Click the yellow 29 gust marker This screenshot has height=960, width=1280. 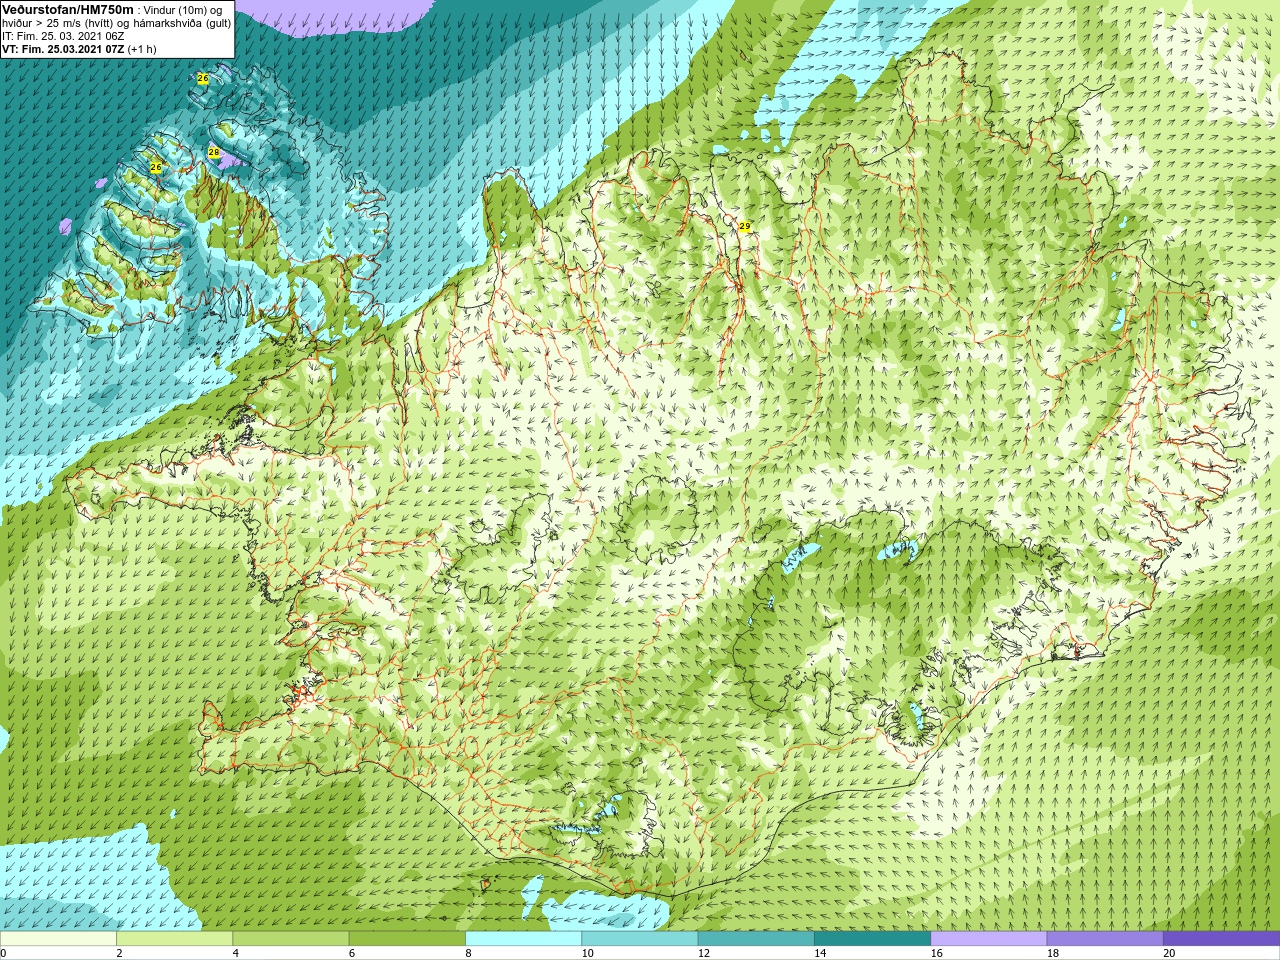point(745,227)
